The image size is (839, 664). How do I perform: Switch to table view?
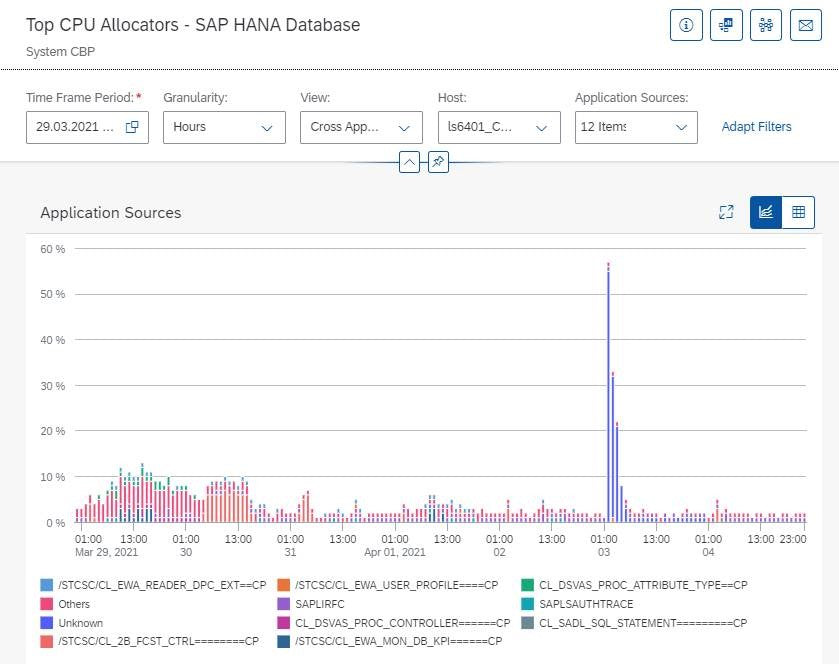799,212
